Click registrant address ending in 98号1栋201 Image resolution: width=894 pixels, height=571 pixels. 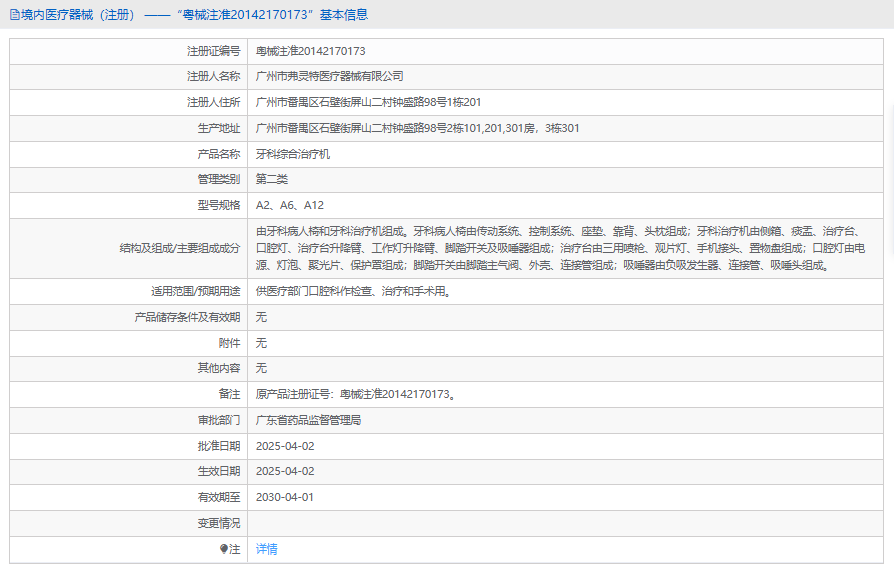368,102
